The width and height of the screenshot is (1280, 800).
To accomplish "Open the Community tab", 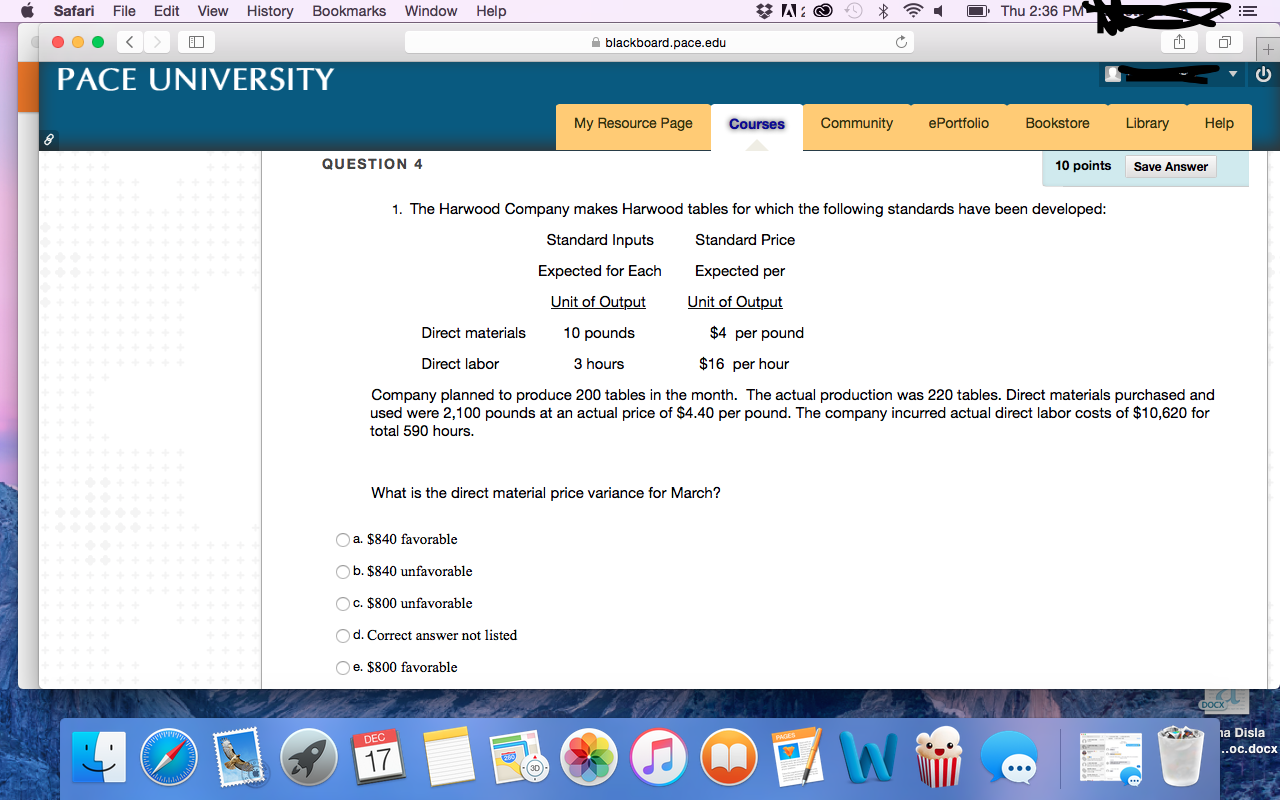I will click(857, 126).
